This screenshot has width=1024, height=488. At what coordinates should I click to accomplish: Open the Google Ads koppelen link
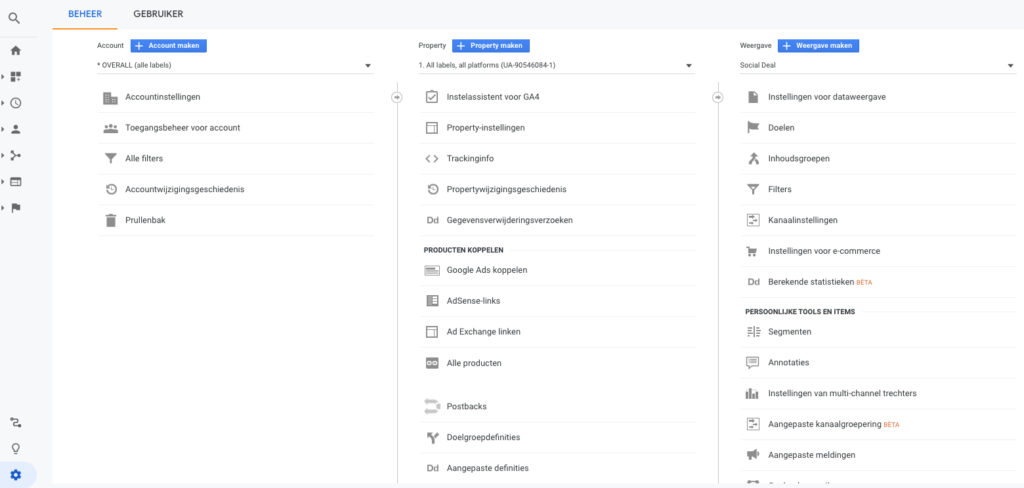point(486,270)
